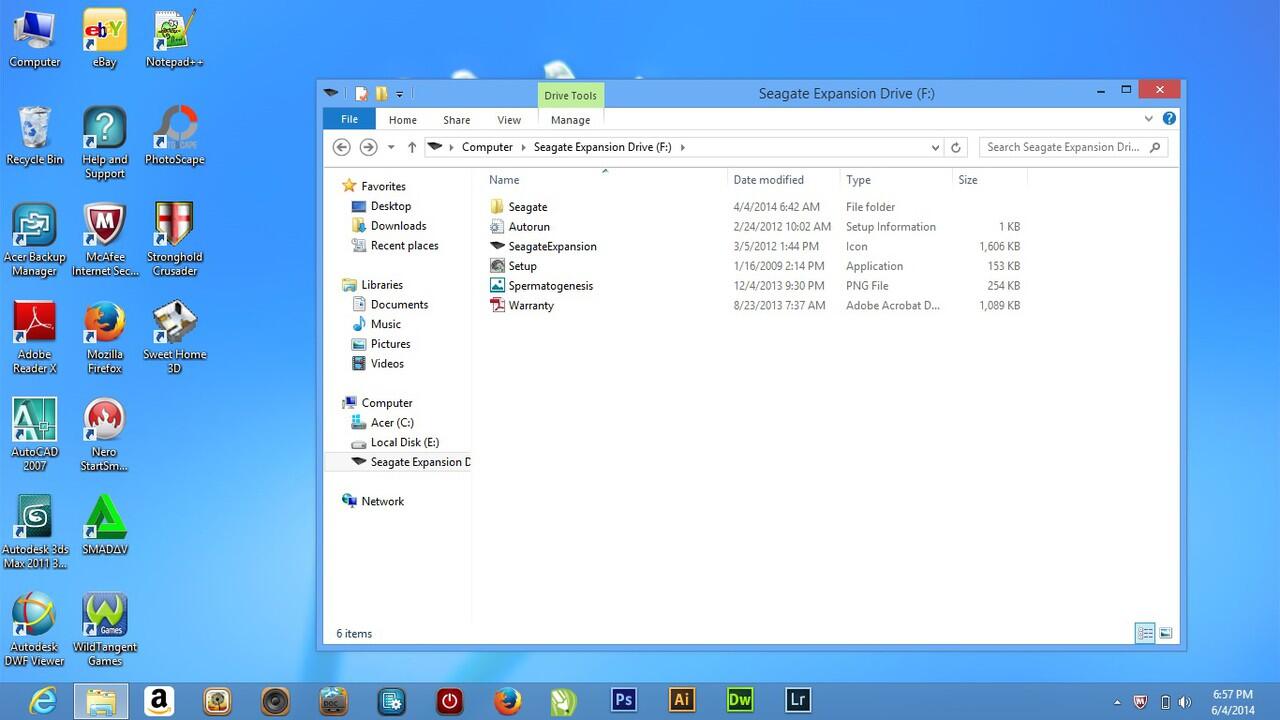Expand the drive breadcrumb chevron after (F:)
The width and height of the screenshot is (1280, 720).
[683, 147]
